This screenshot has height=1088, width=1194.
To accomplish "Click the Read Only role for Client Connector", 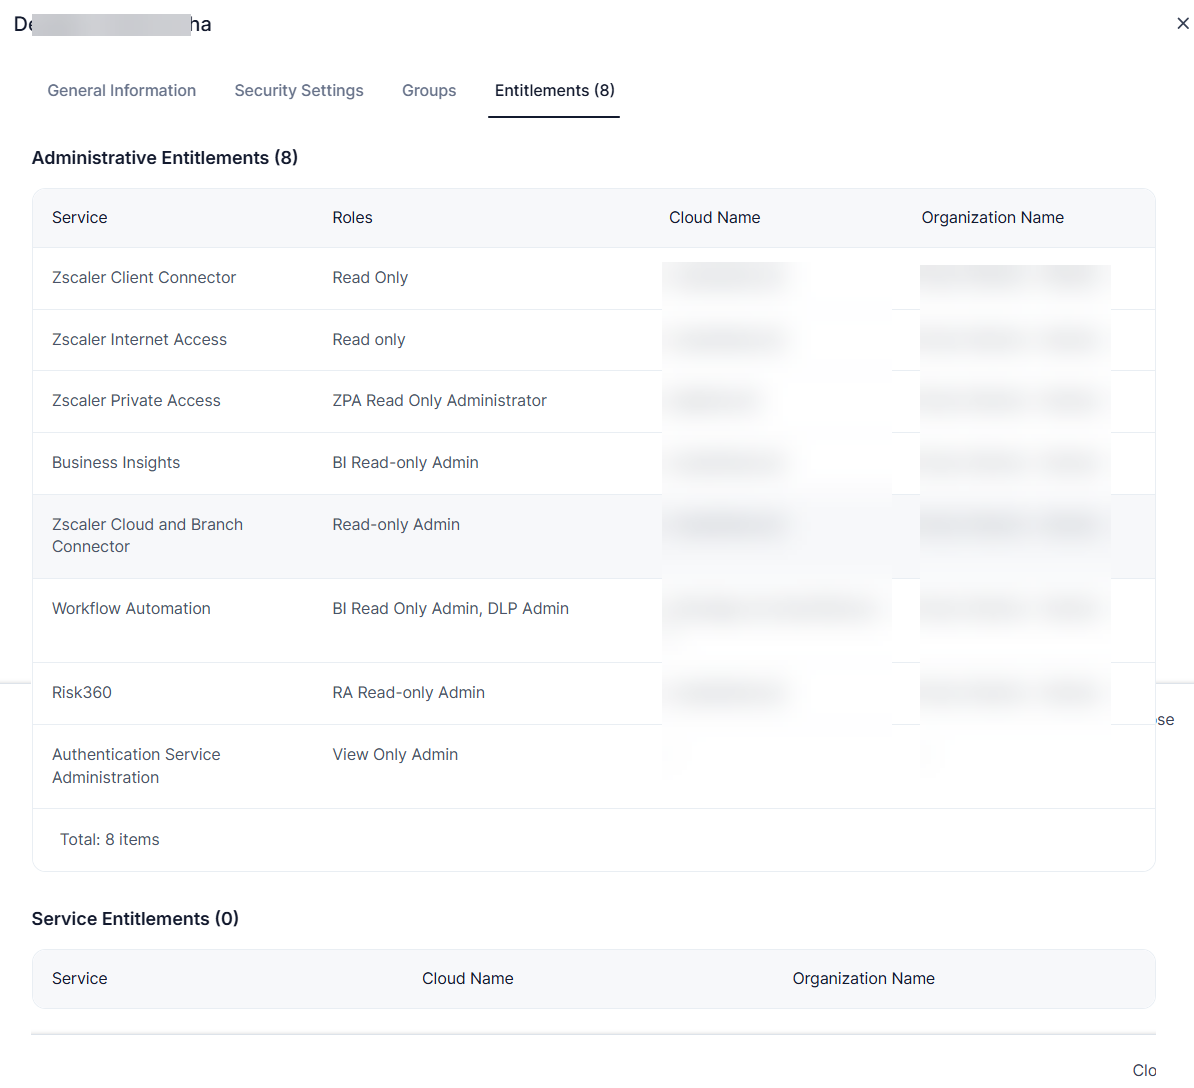I will pyautogui.click(x=370, y=278).
